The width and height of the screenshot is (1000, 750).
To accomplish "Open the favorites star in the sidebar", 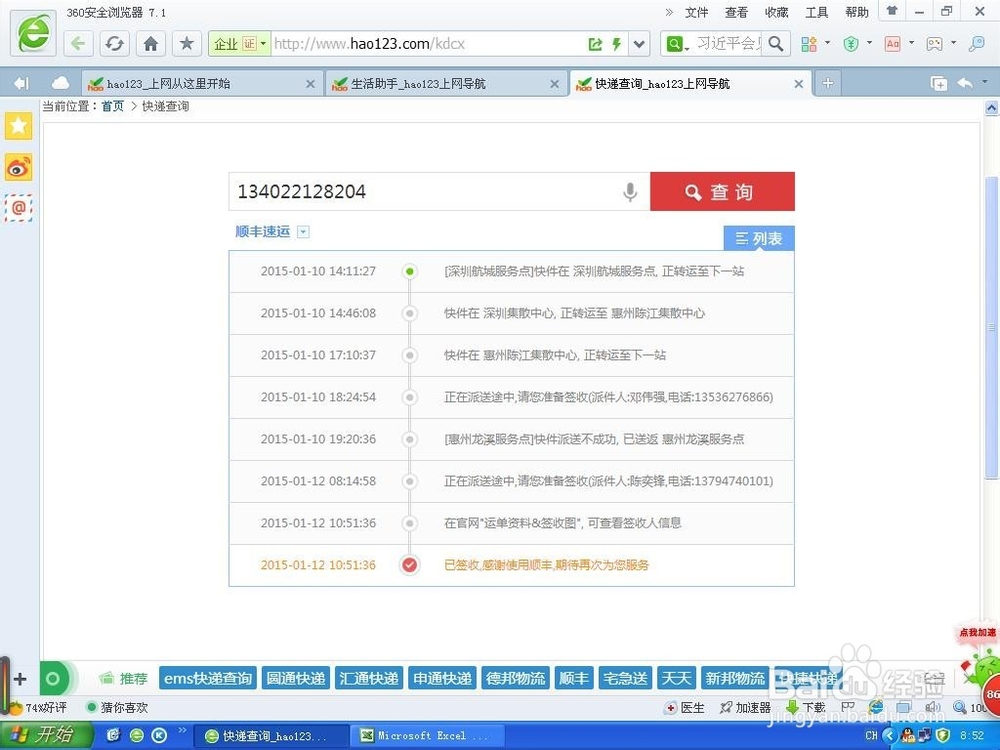I will click(x=18, y=126).
